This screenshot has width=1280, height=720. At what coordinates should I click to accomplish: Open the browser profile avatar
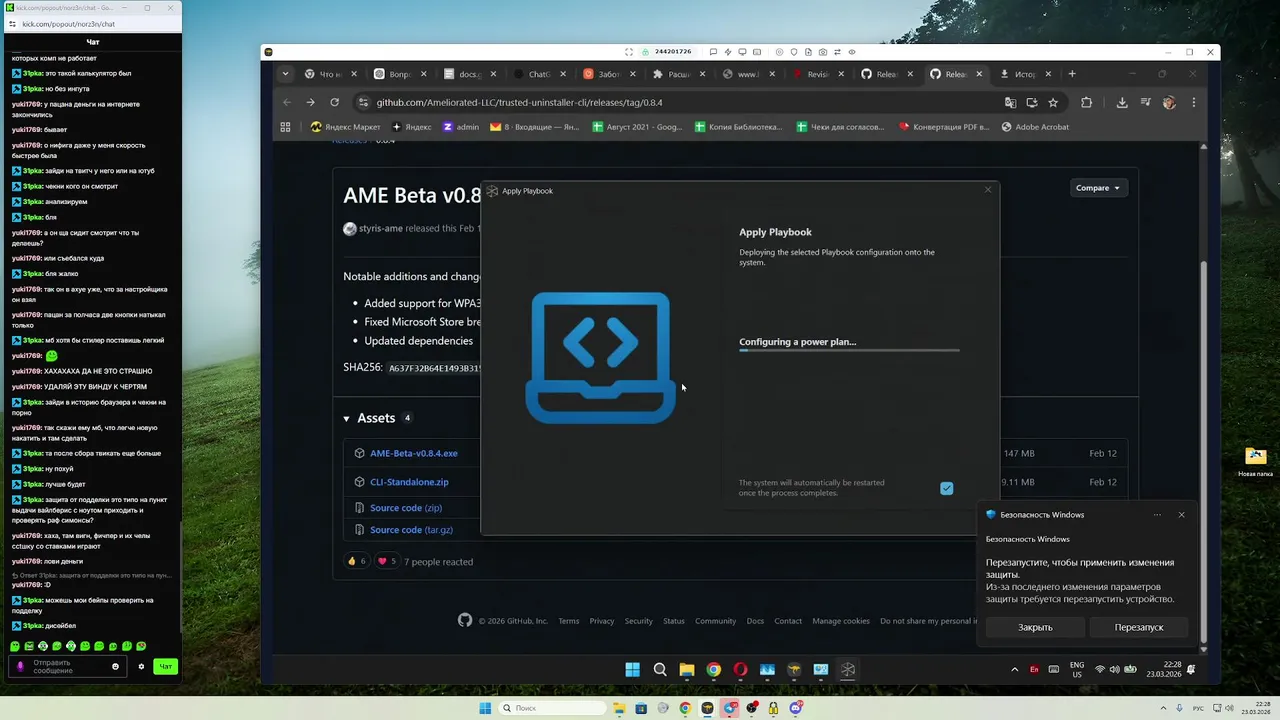pos(1169,102)
